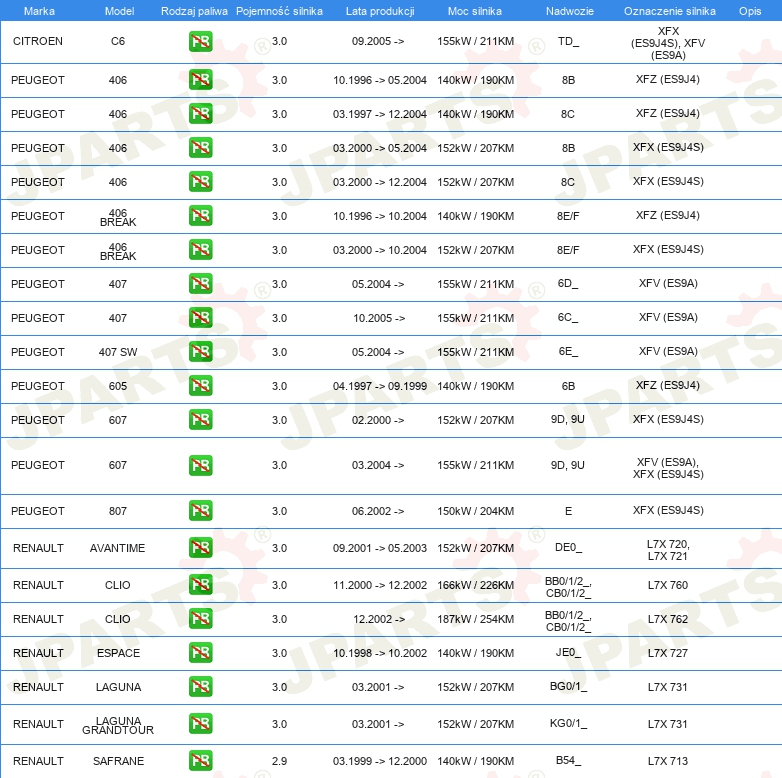Click the TD_ body code cell

pyautogui.click(x=569, y=41)
